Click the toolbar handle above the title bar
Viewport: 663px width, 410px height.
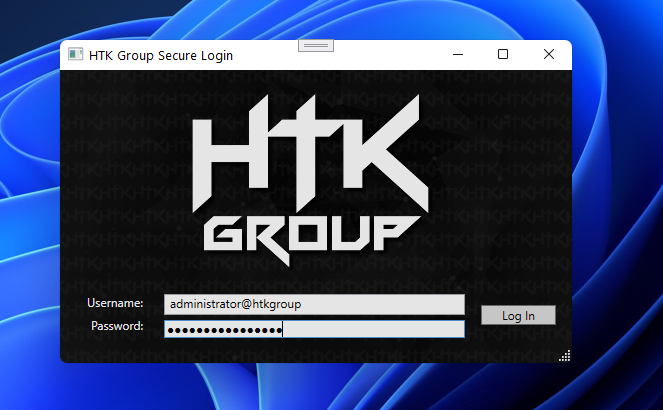click(316, 46)
